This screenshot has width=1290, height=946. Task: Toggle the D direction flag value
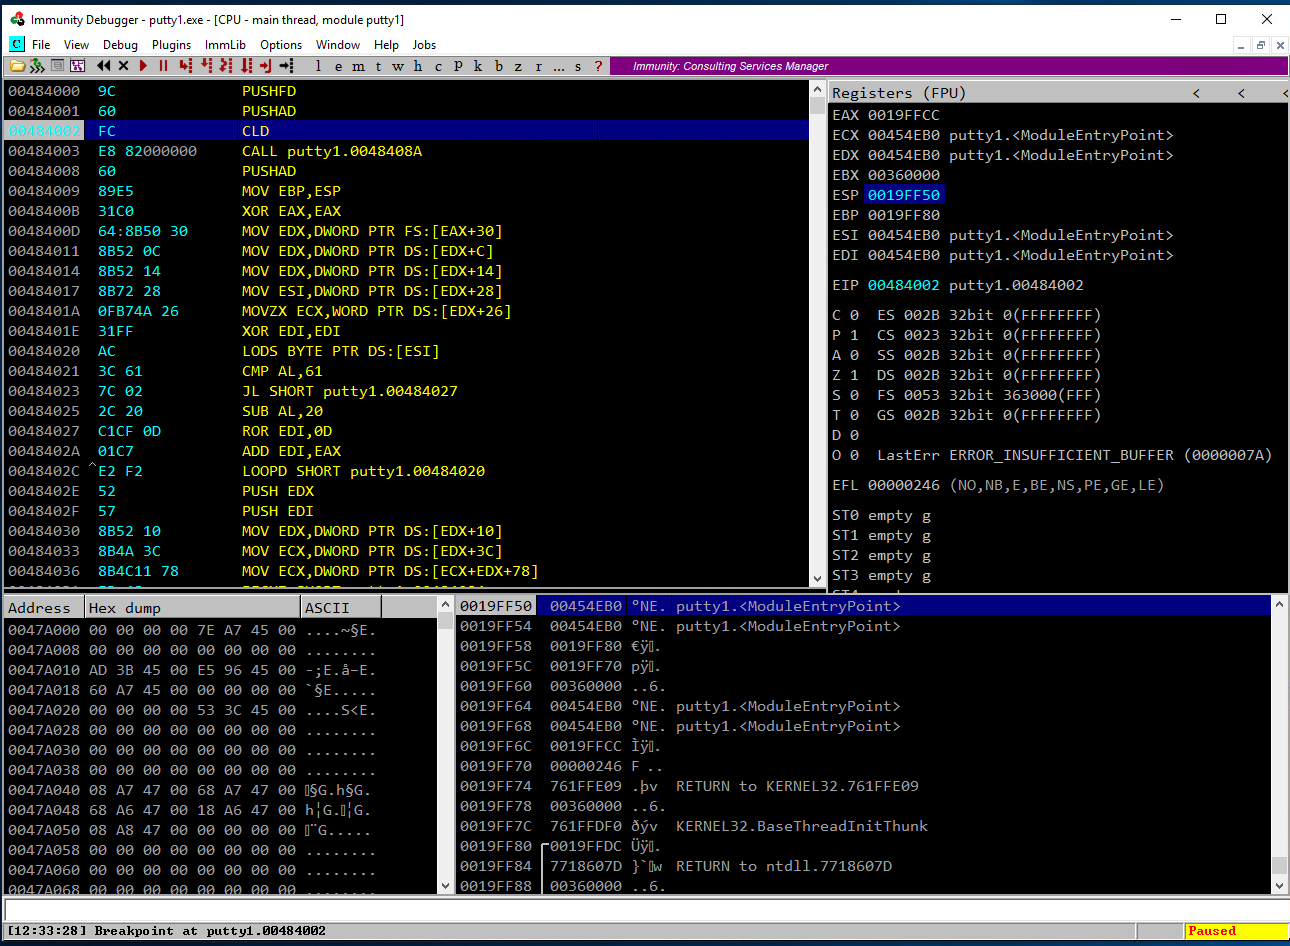(854, 435)
